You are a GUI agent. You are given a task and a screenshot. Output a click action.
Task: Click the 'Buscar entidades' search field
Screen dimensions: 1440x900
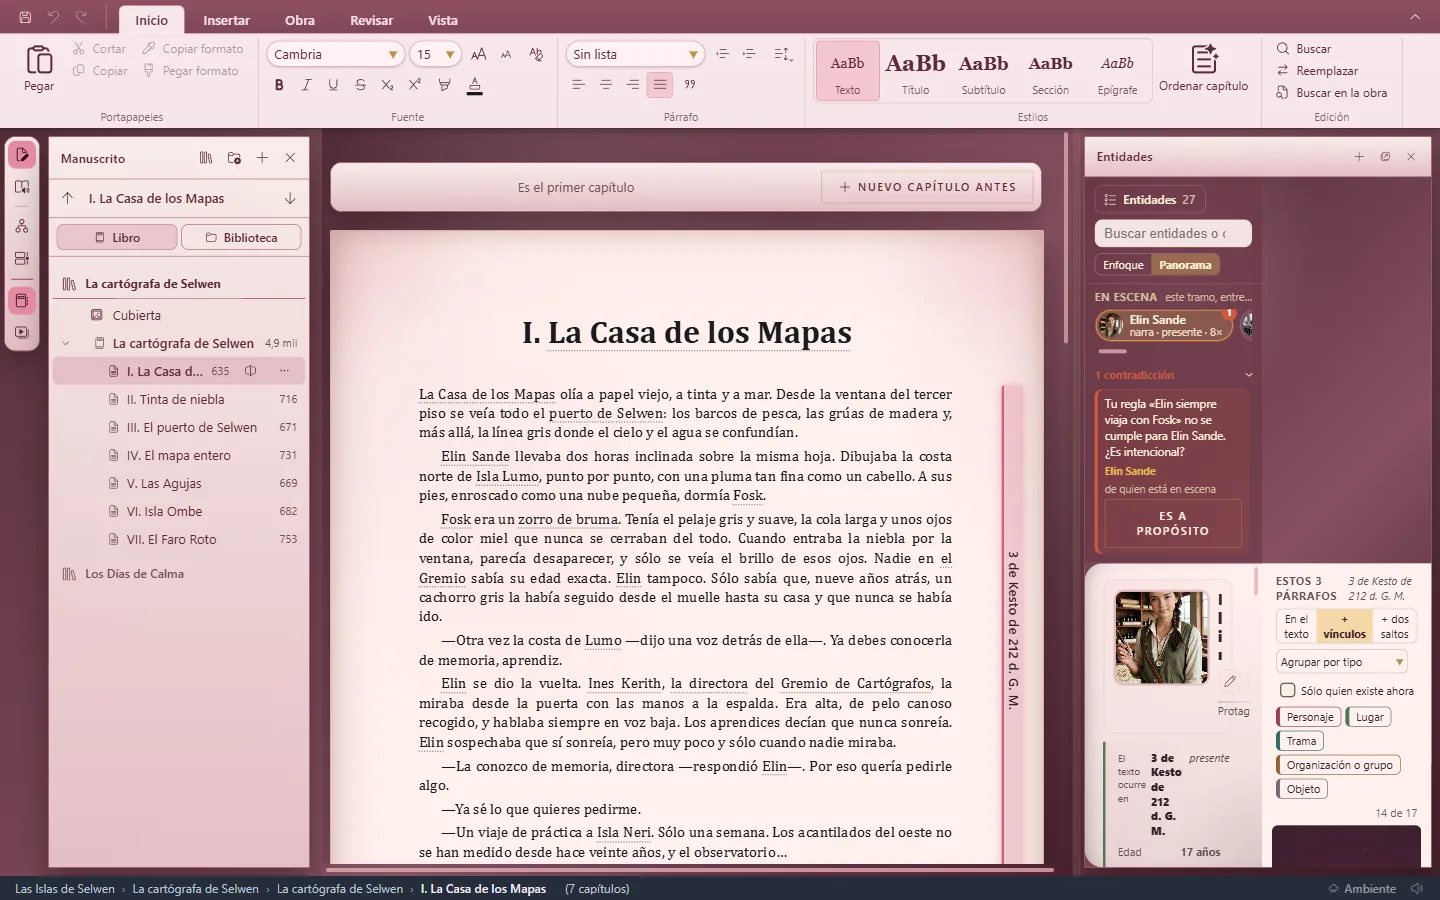pyautogui.click(x=1173, y=233)
